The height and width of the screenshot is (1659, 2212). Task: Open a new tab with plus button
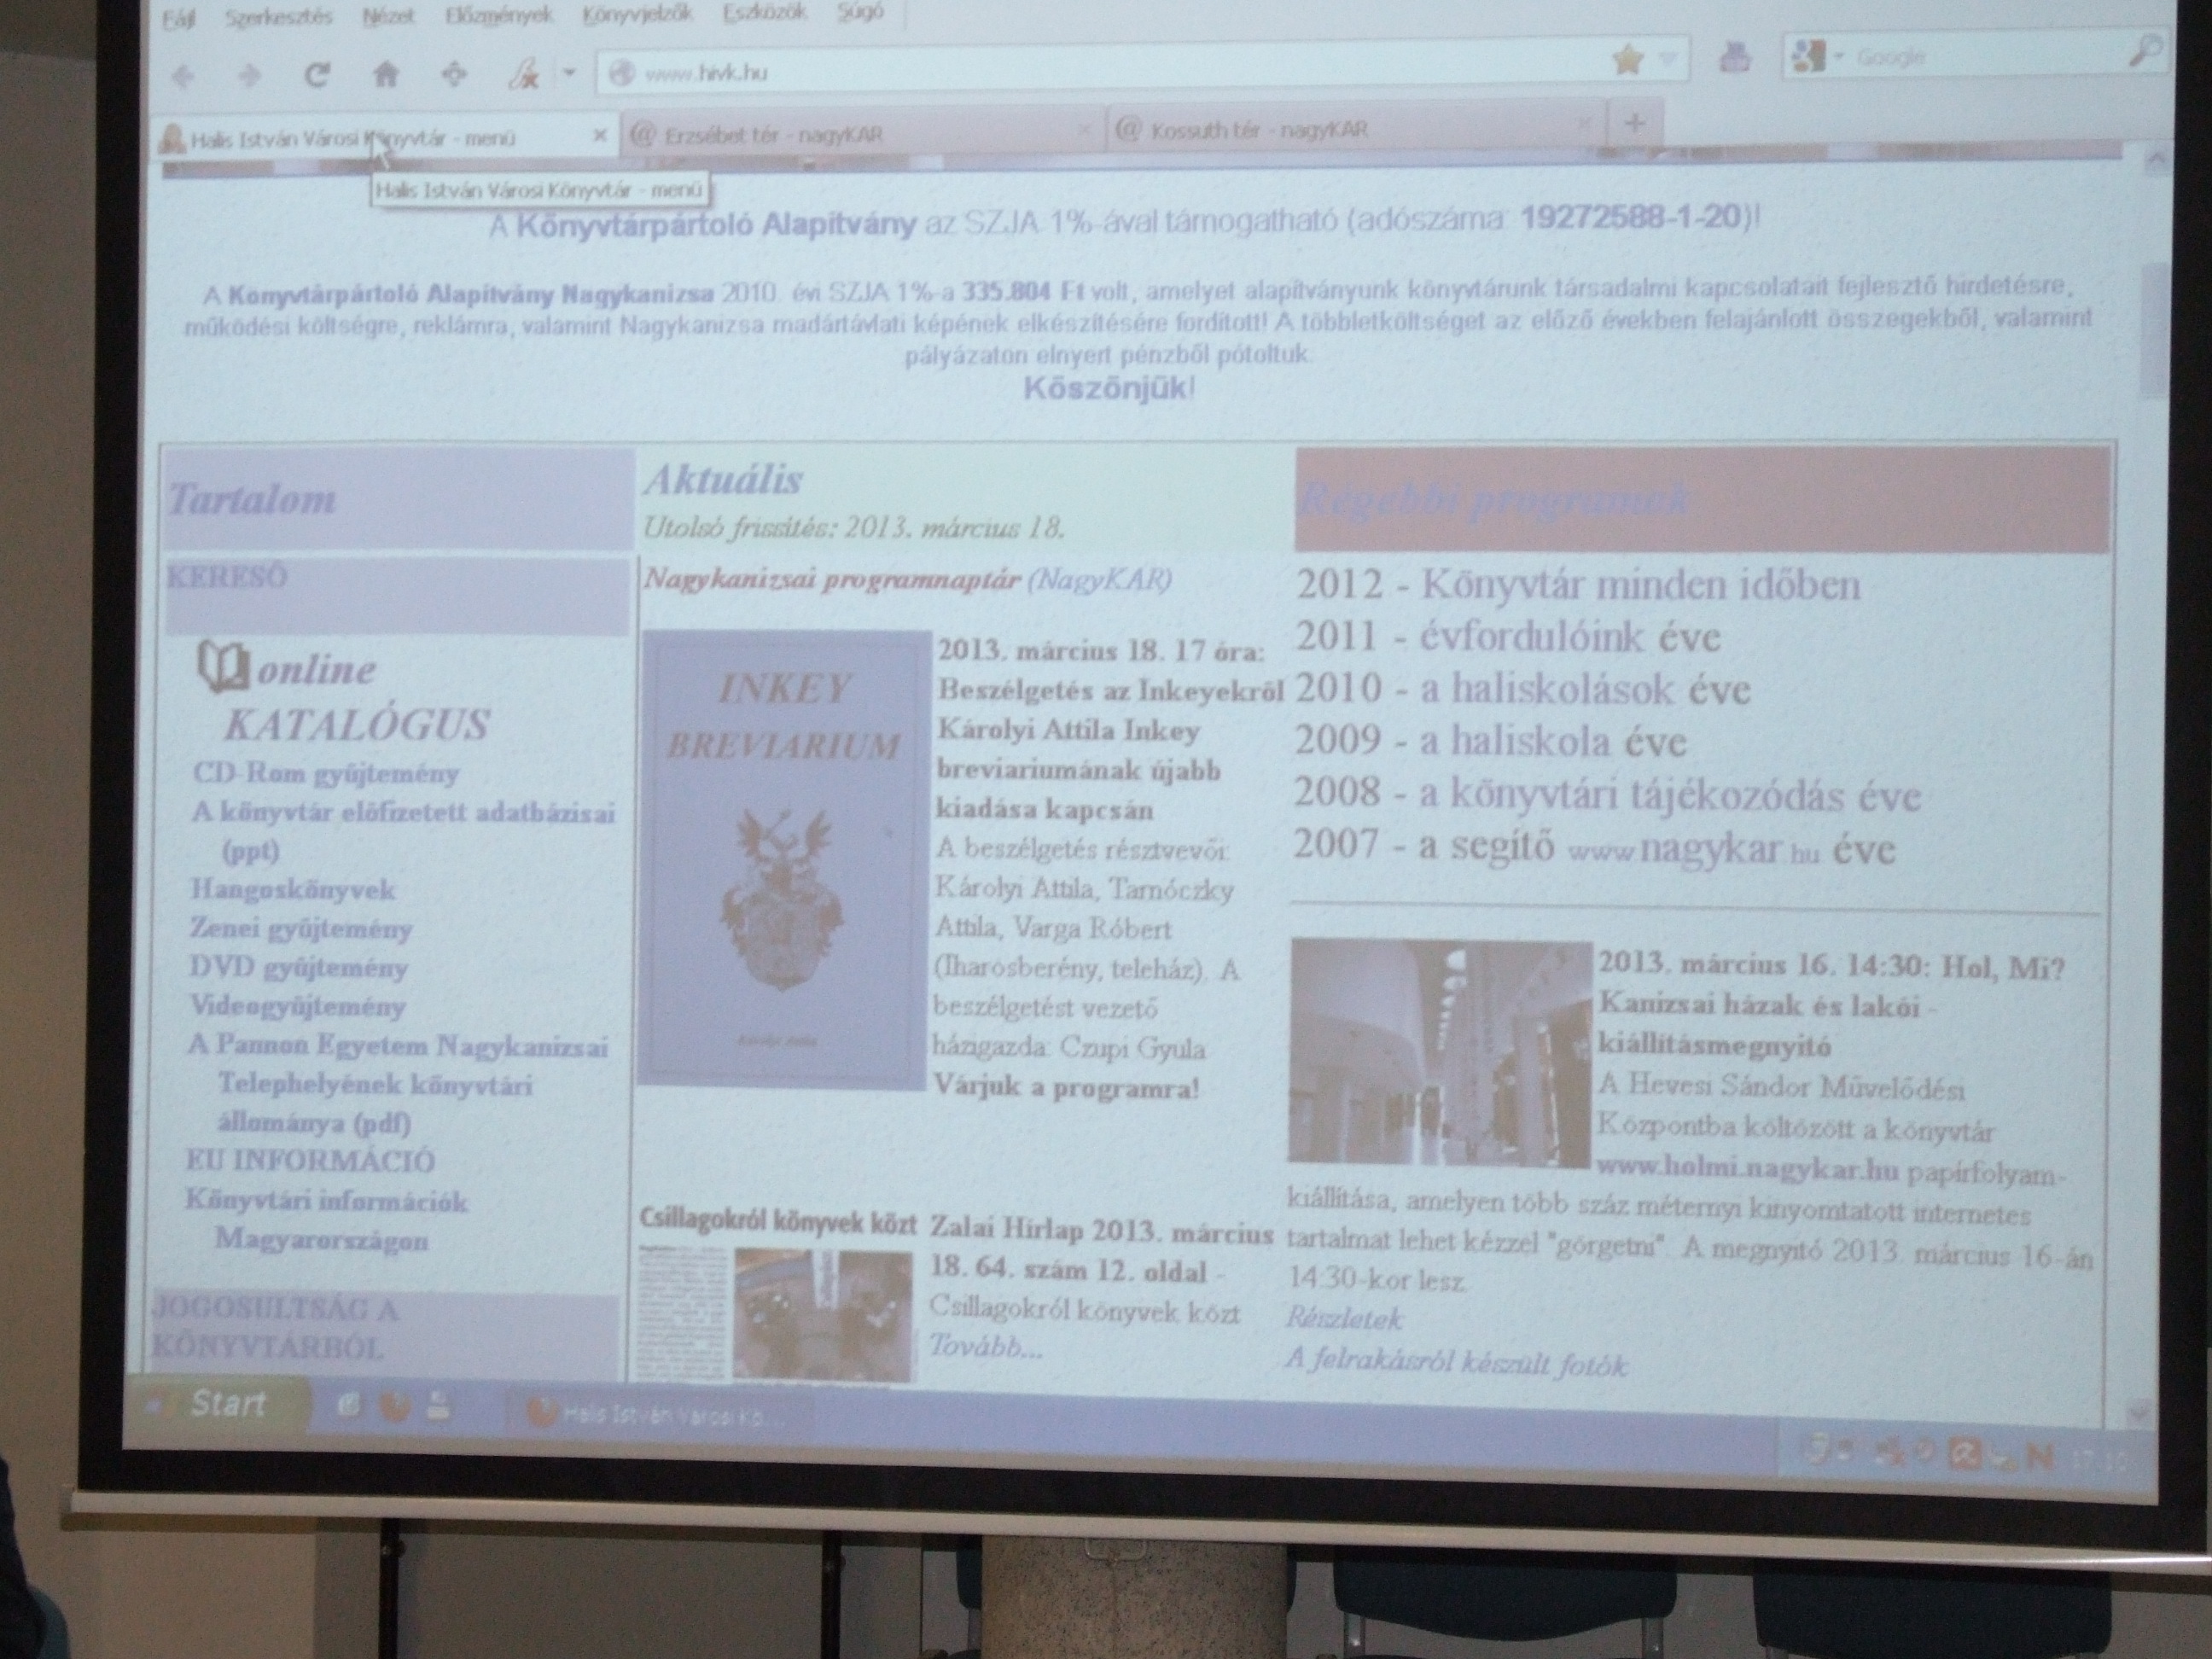(x=1635, y=123)
